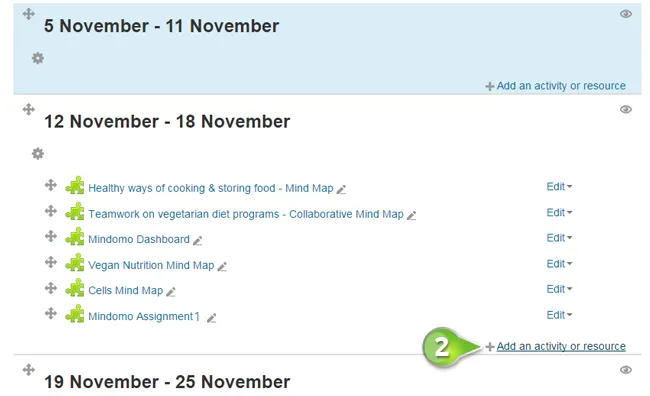Hide the 5 November - 11 November section
The height and width of the screenshot is (396, 650).
(x=626, y=14)
